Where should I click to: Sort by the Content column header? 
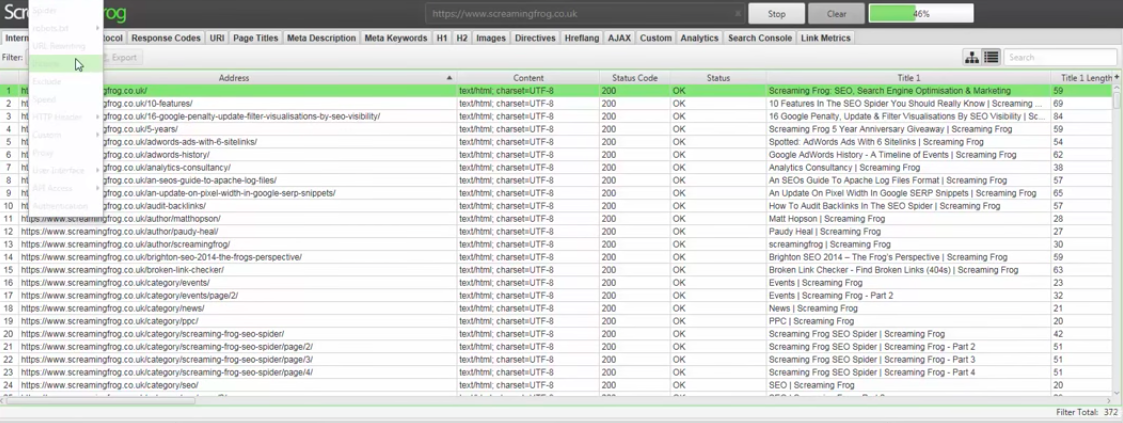coord(529,77)
